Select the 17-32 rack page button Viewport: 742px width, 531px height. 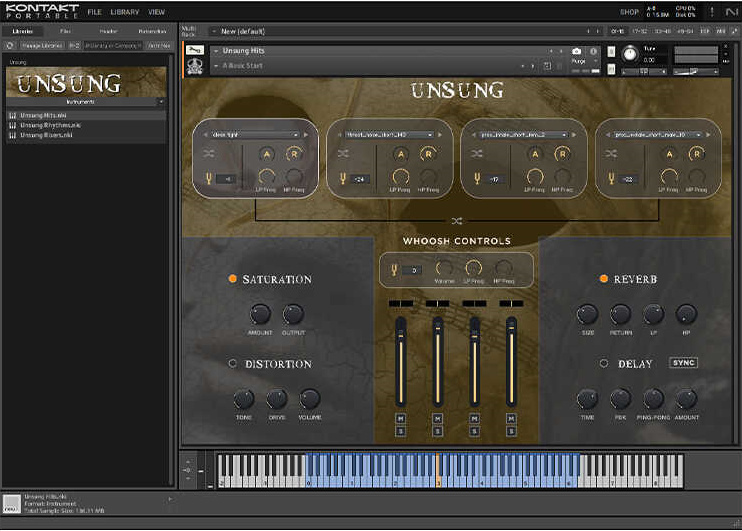[x=639, y=31]
